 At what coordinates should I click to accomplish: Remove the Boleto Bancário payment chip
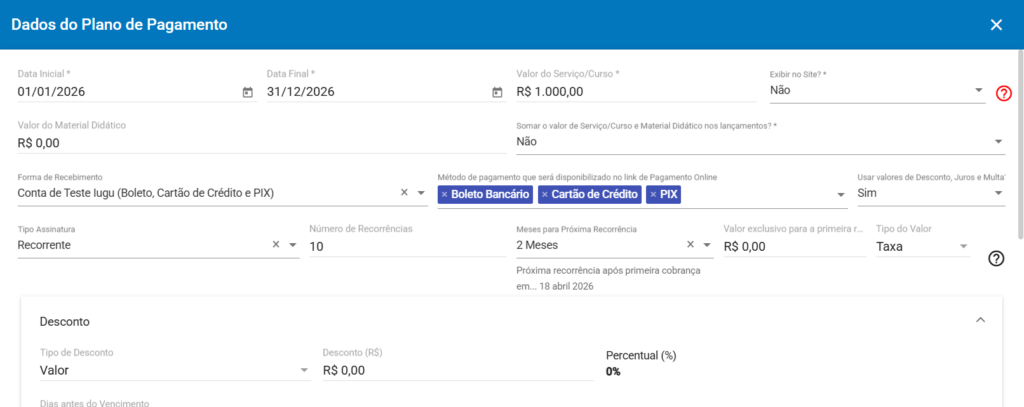click(444, 194)
